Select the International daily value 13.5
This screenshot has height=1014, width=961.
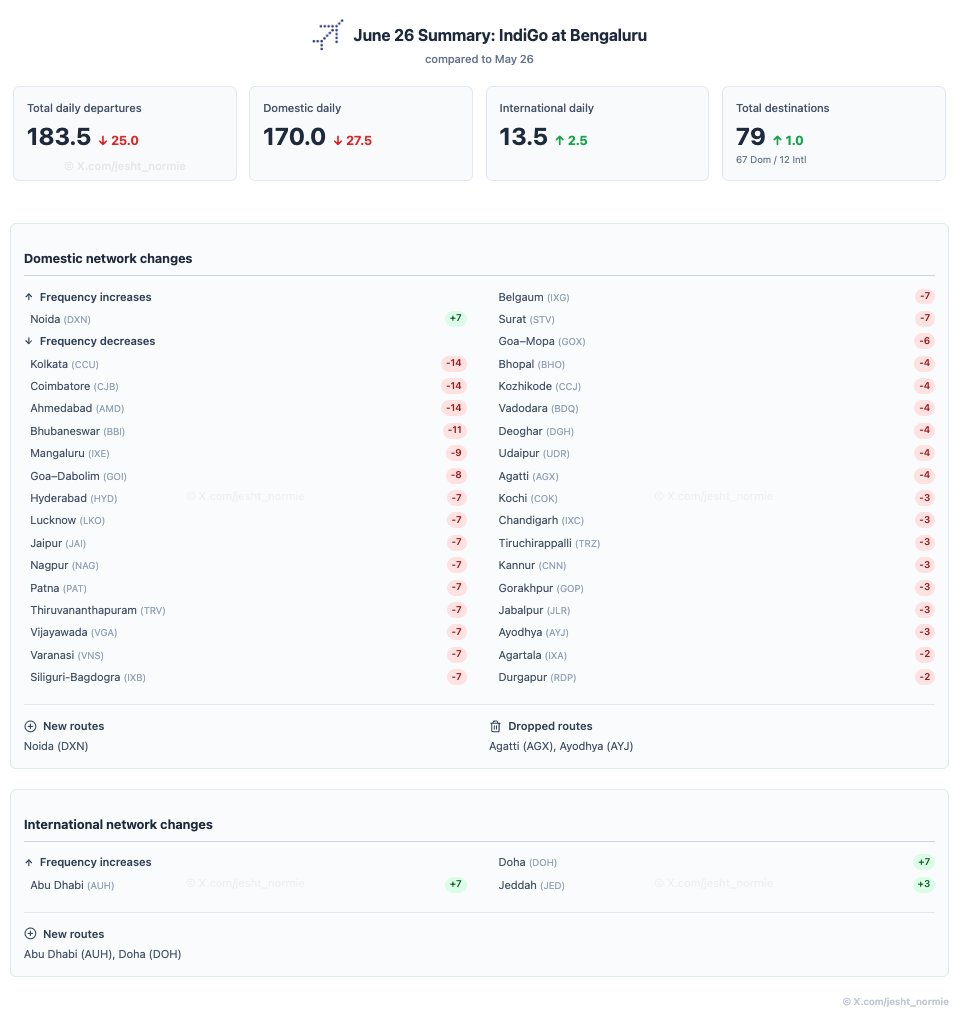[523, 137]
